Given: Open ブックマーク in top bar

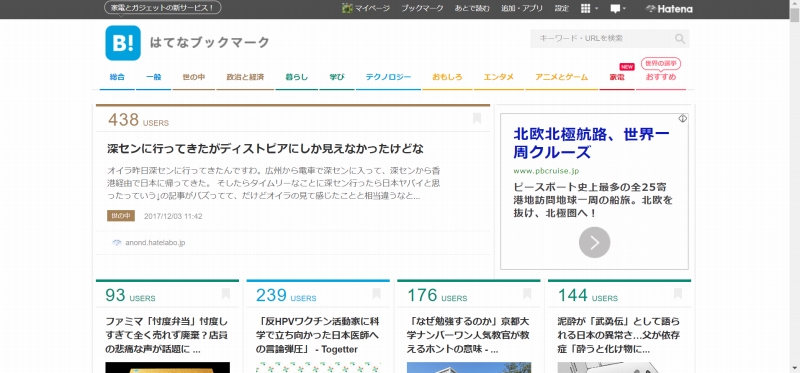Looking at the screenshot, I should click(422, 9).
